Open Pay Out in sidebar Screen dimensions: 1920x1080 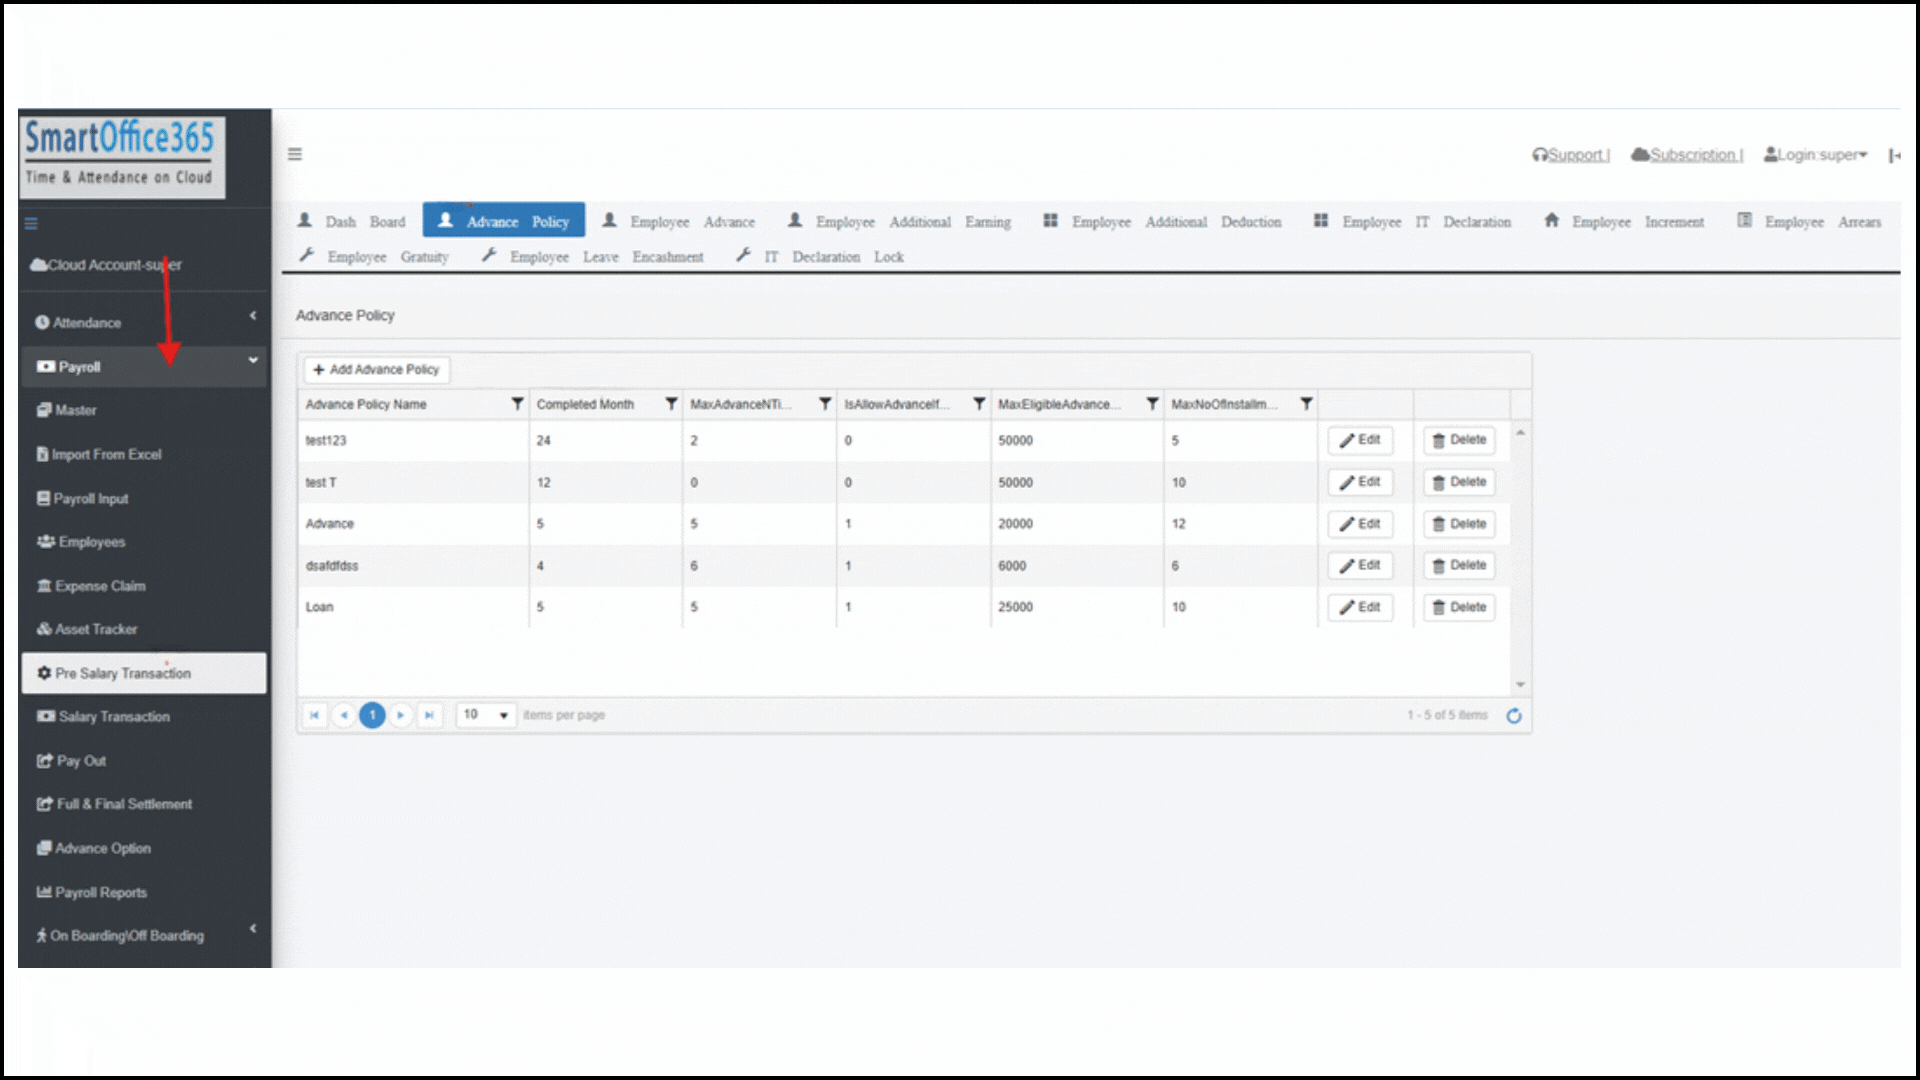pos(71,761)
